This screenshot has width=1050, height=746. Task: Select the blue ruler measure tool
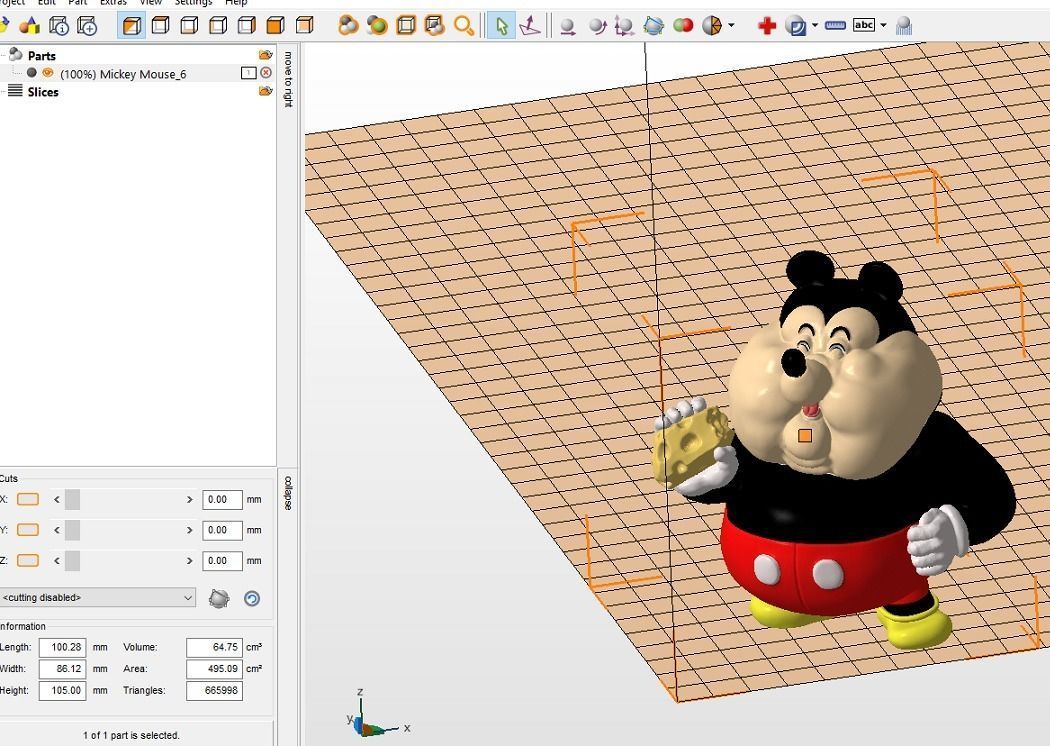[835, 25]
